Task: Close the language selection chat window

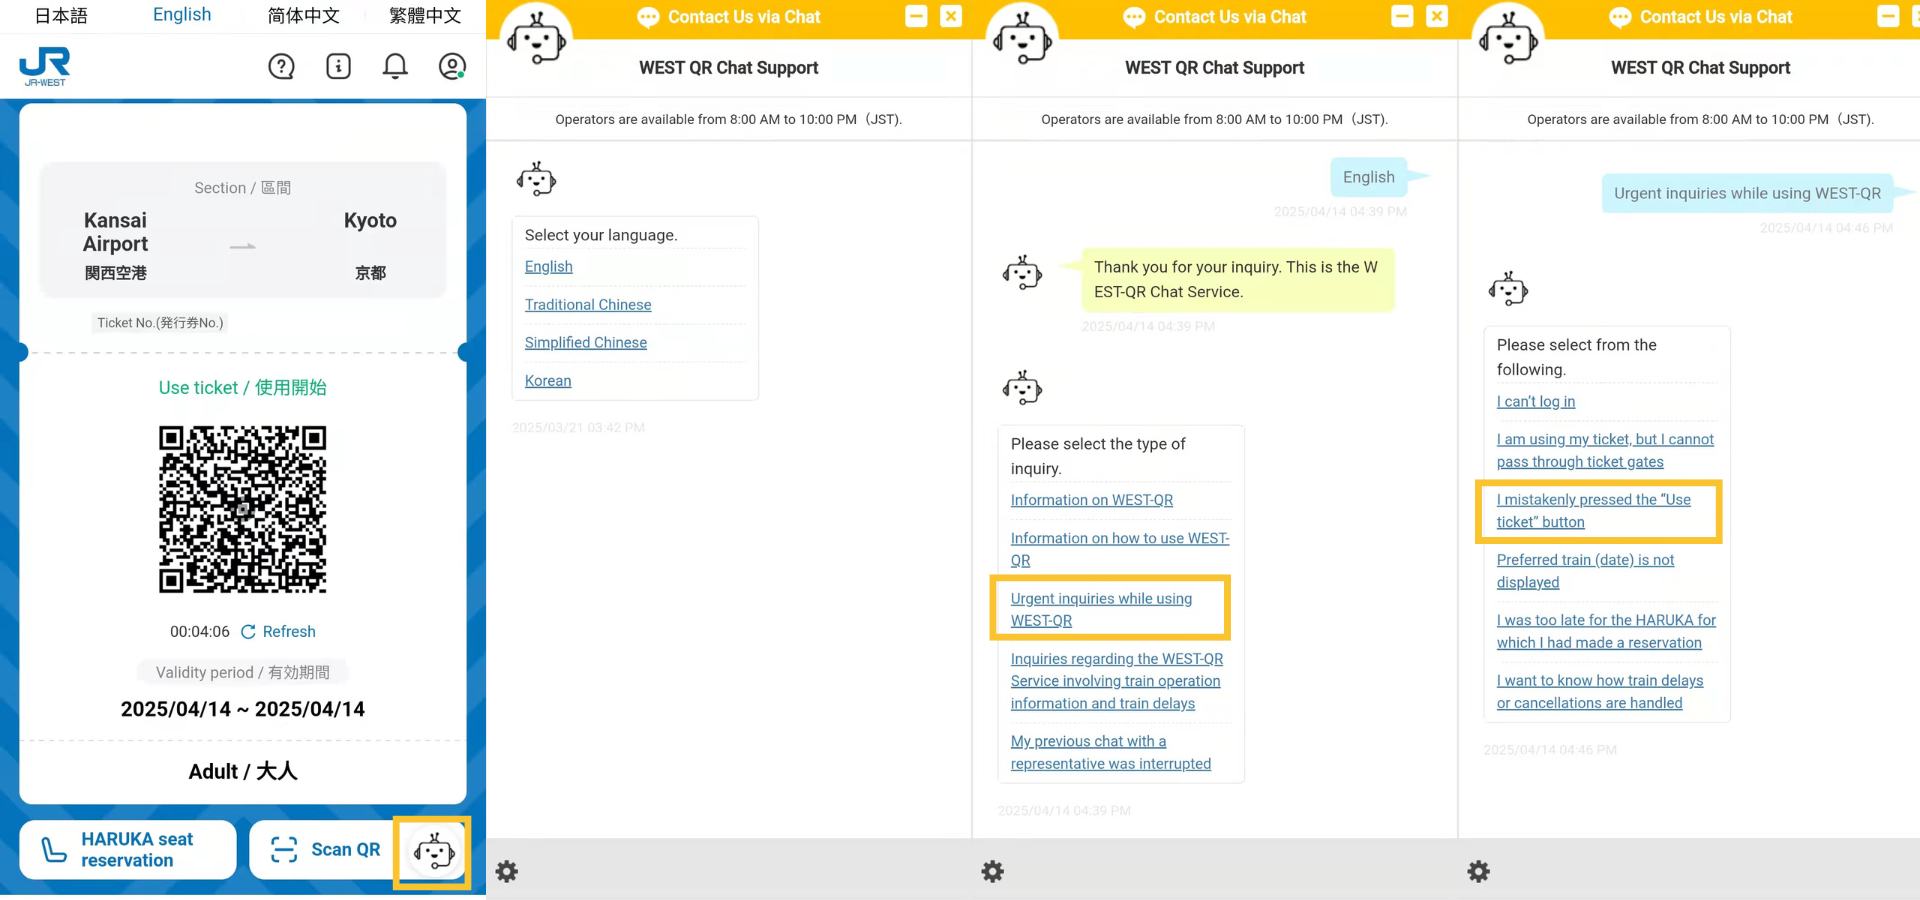Action: coord(951,16)
